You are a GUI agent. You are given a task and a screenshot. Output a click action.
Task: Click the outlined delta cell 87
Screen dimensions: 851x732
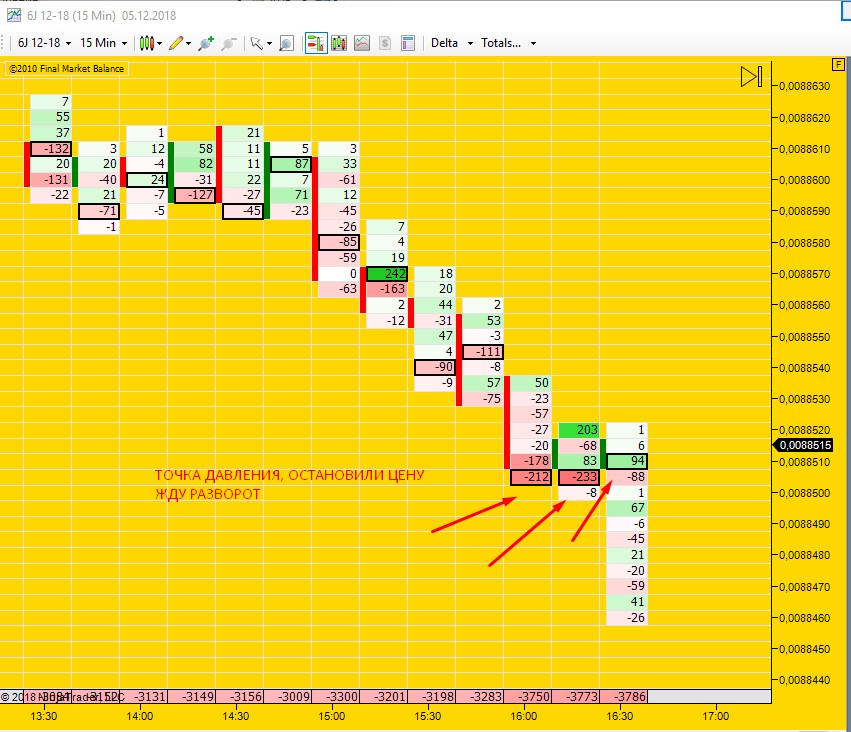tap(291, 164)
